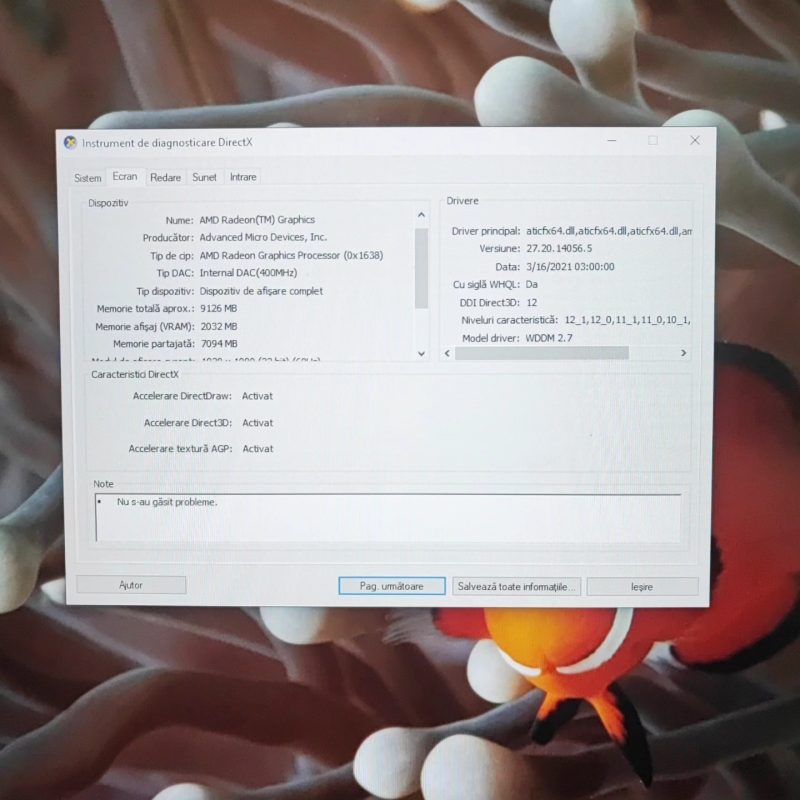800x800 pixels.
Task: Select the Ecran tab
Action: pos(125,177)
